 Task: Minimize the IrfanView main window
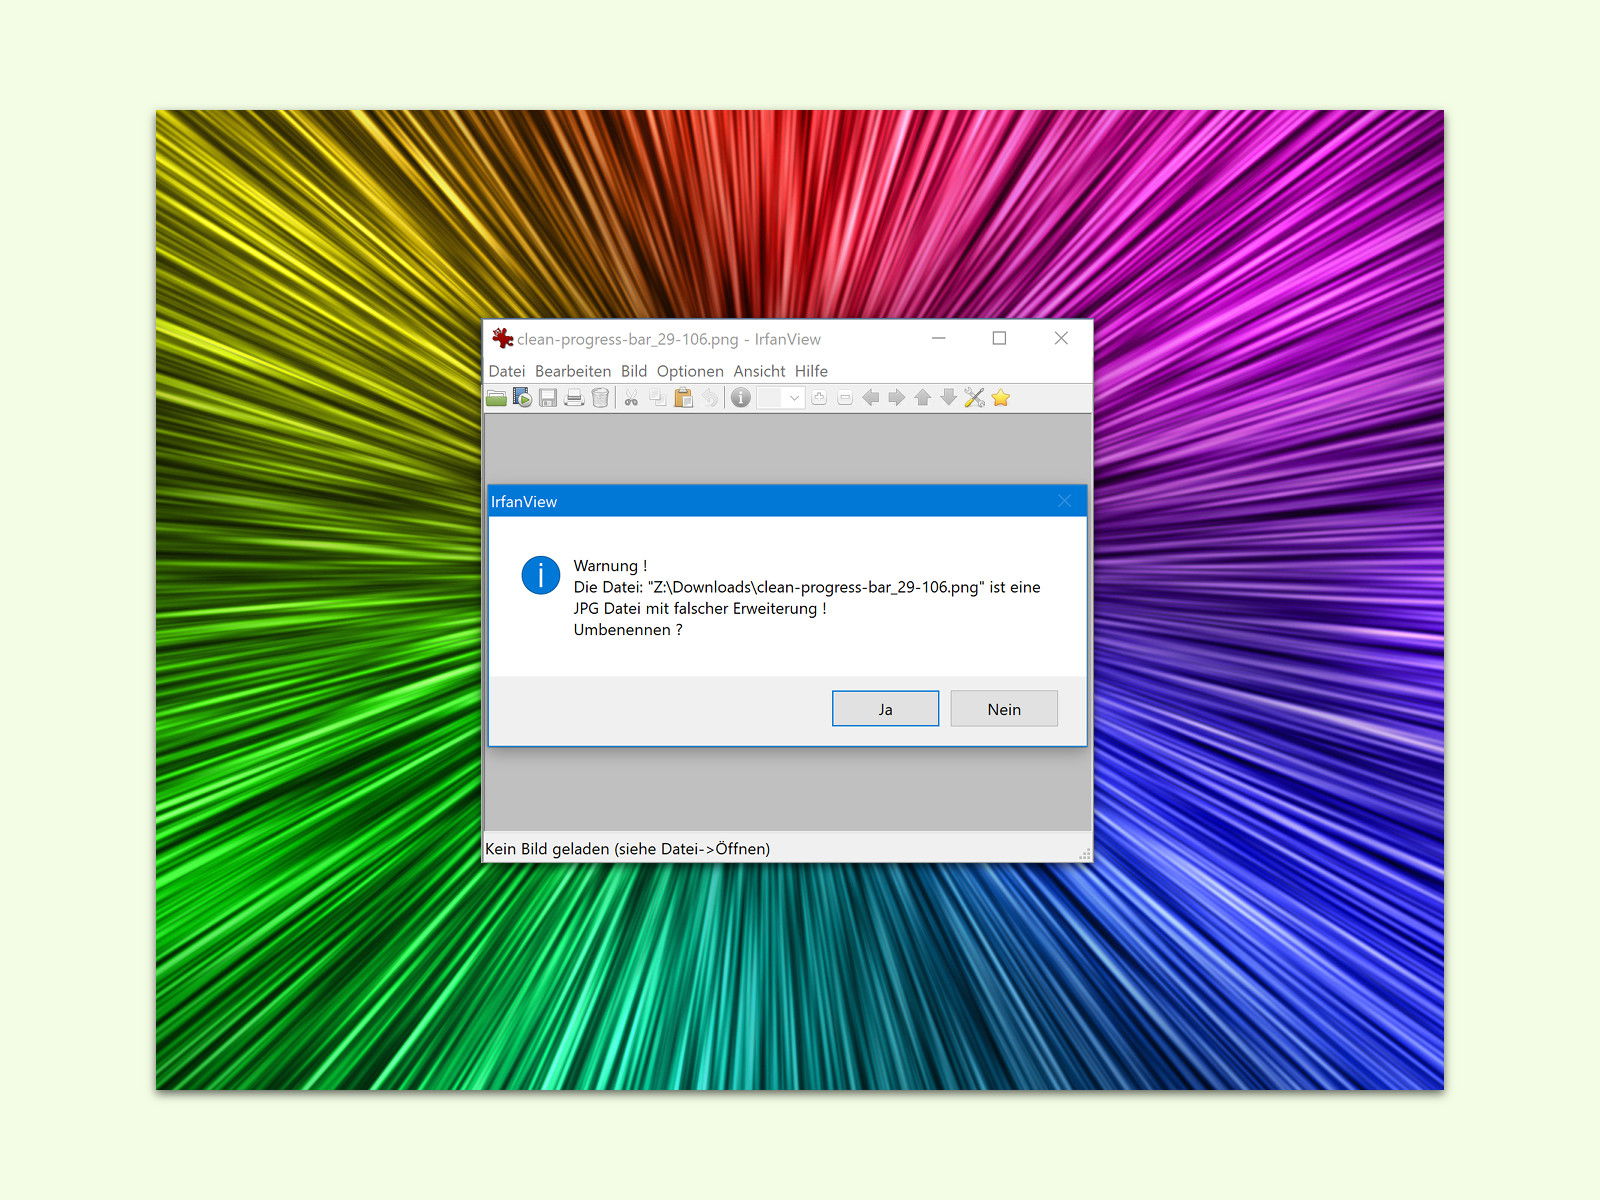[938, 338]
